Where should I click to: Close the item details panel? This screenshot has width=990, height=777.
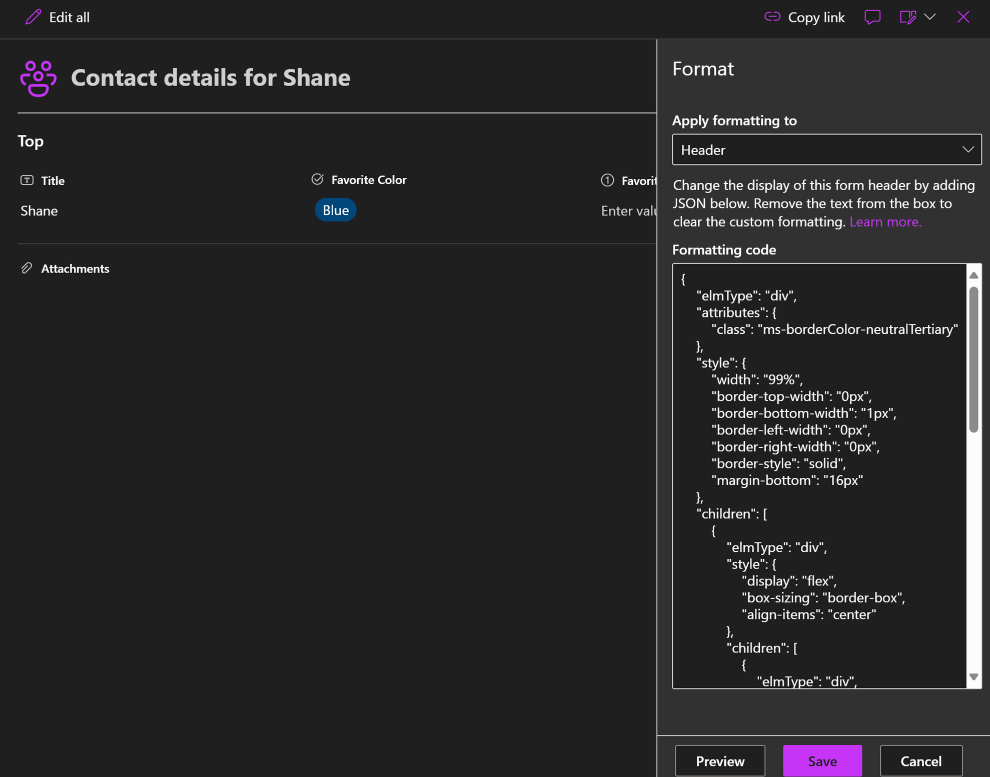963,17
